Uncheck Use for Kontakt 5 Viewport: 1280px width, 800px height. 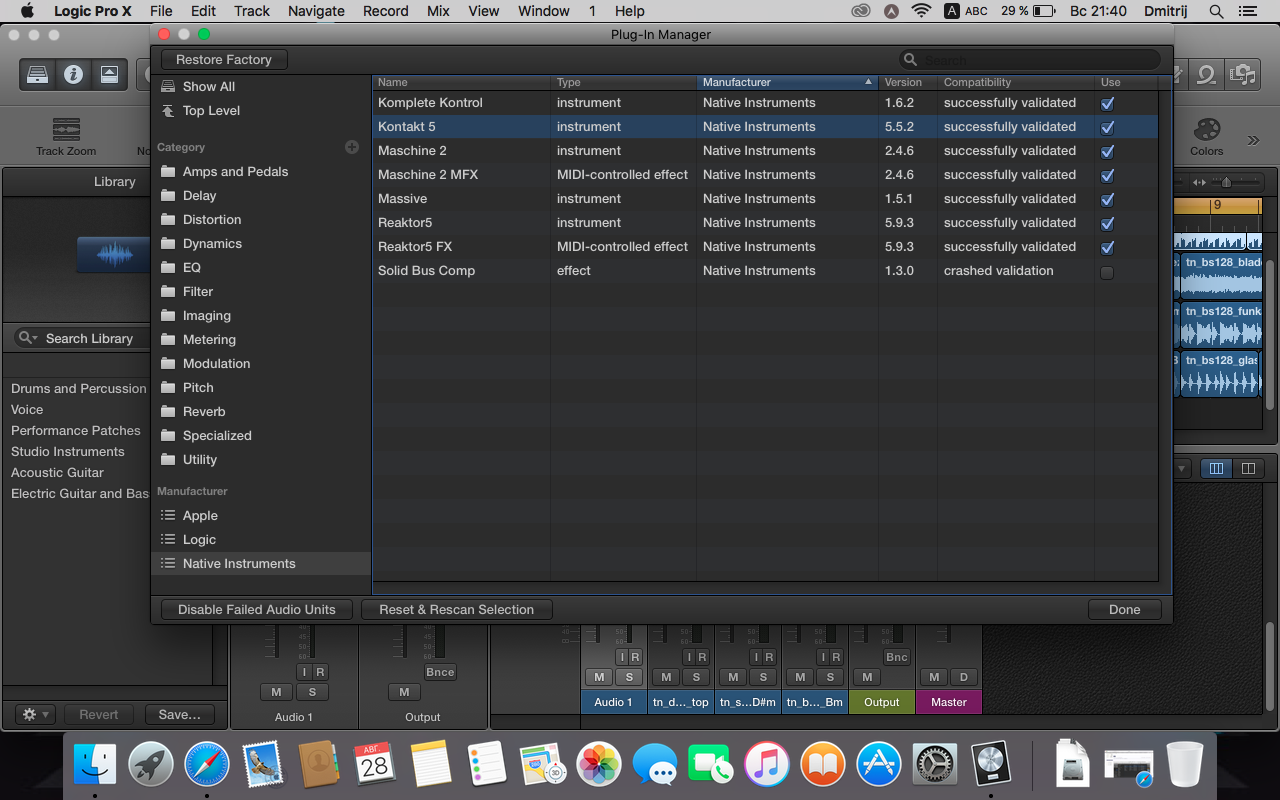1107,127
